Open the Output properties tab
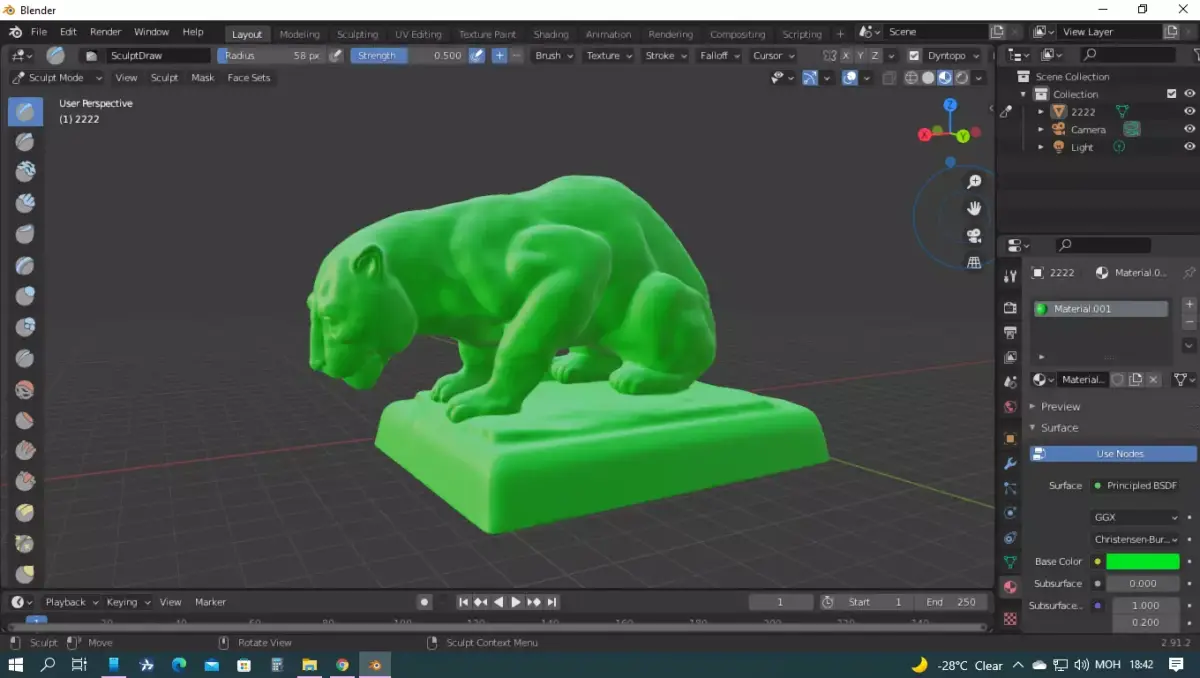This screenshot has height=678, width=1200. 1010,333
